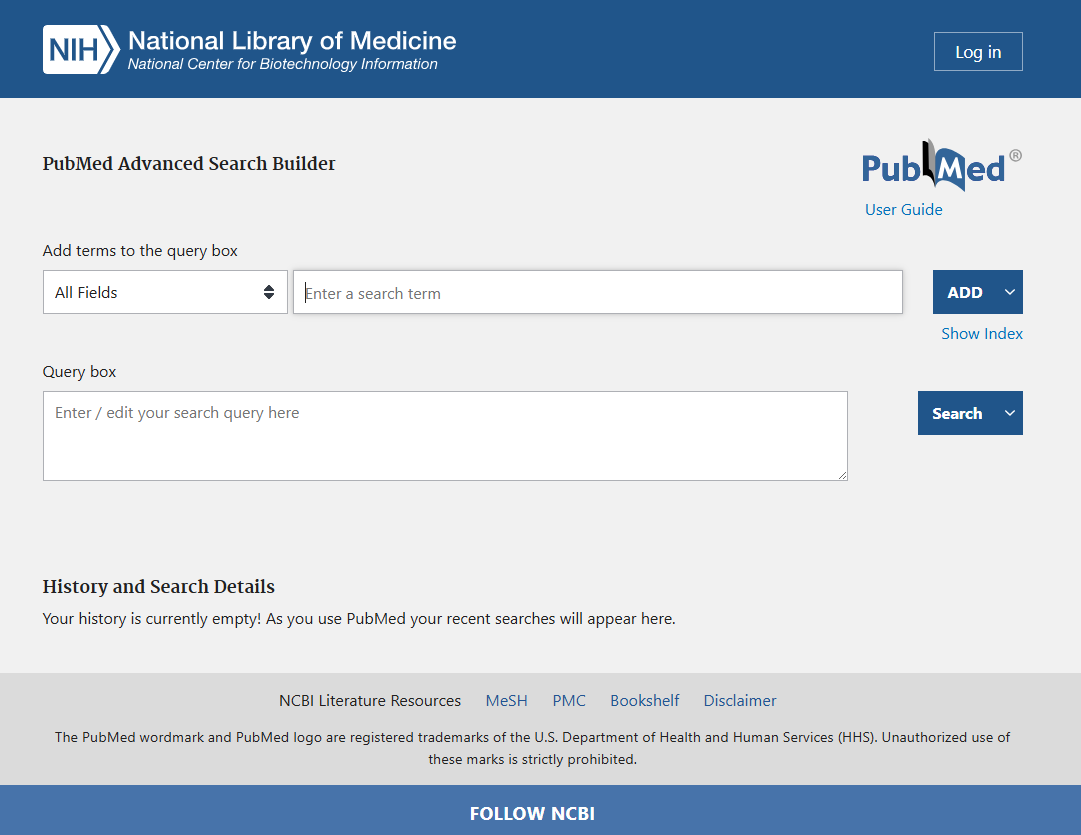1081x835 pixels.
Task: Click inside the Query box textarea
Action: (x=445, y=435)
